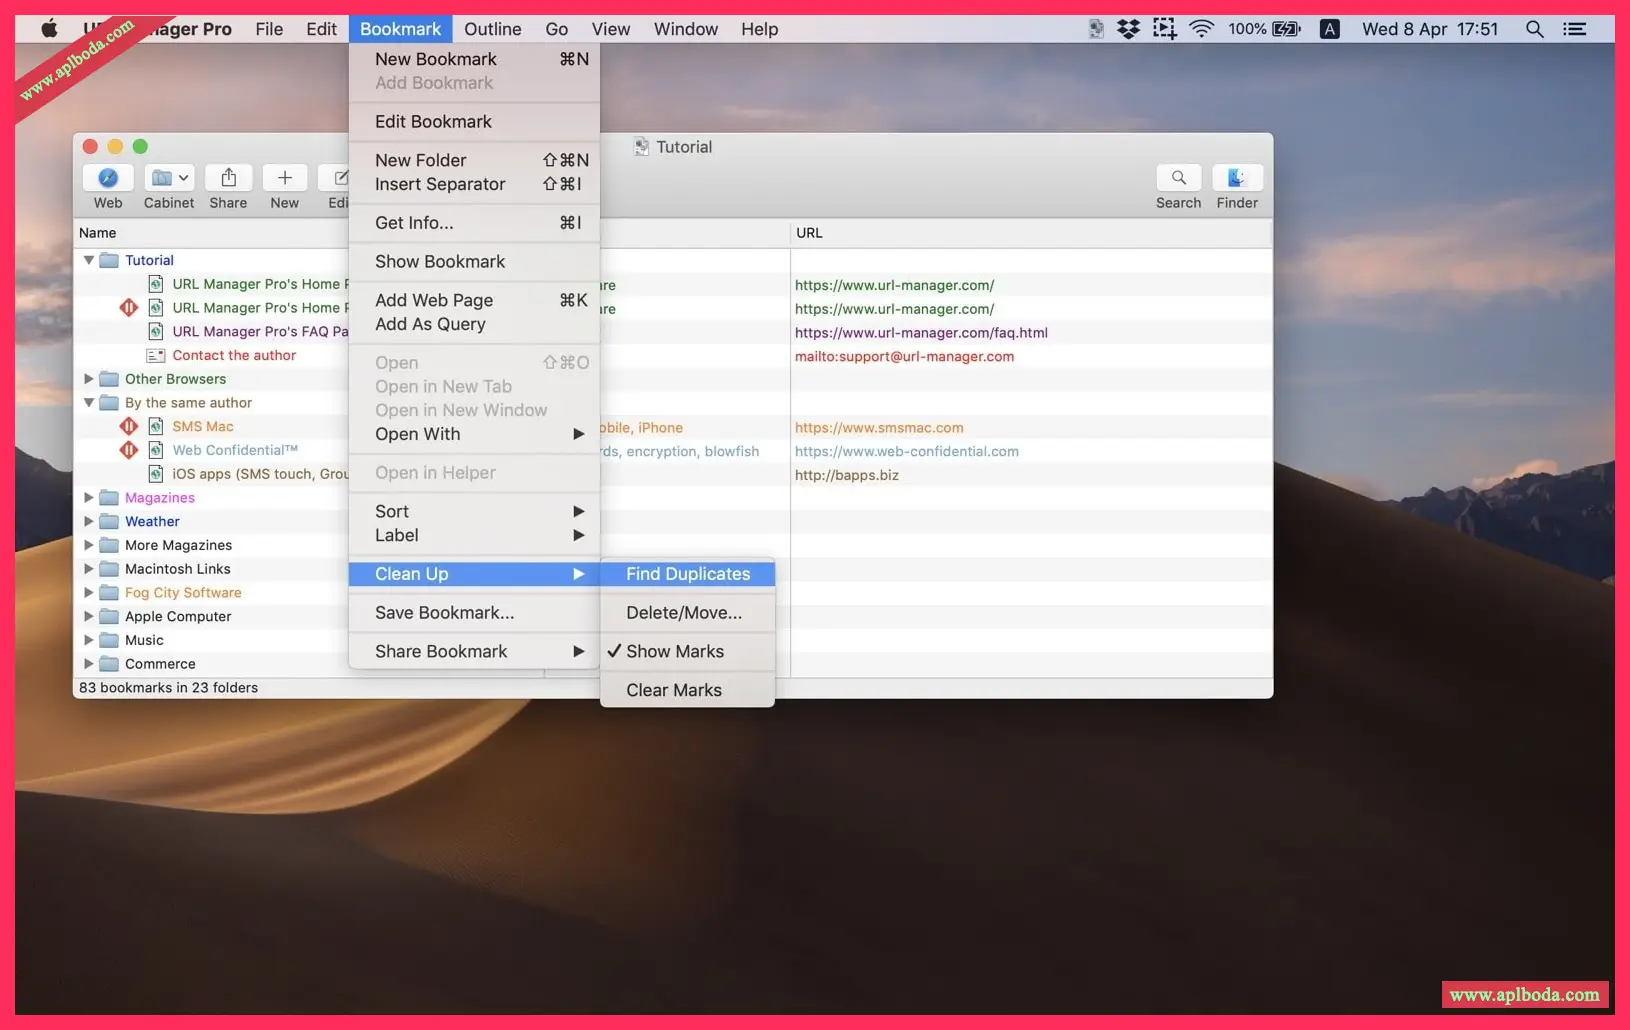Click the URL column header
1630x1030 pixels.
[1031, 233]
